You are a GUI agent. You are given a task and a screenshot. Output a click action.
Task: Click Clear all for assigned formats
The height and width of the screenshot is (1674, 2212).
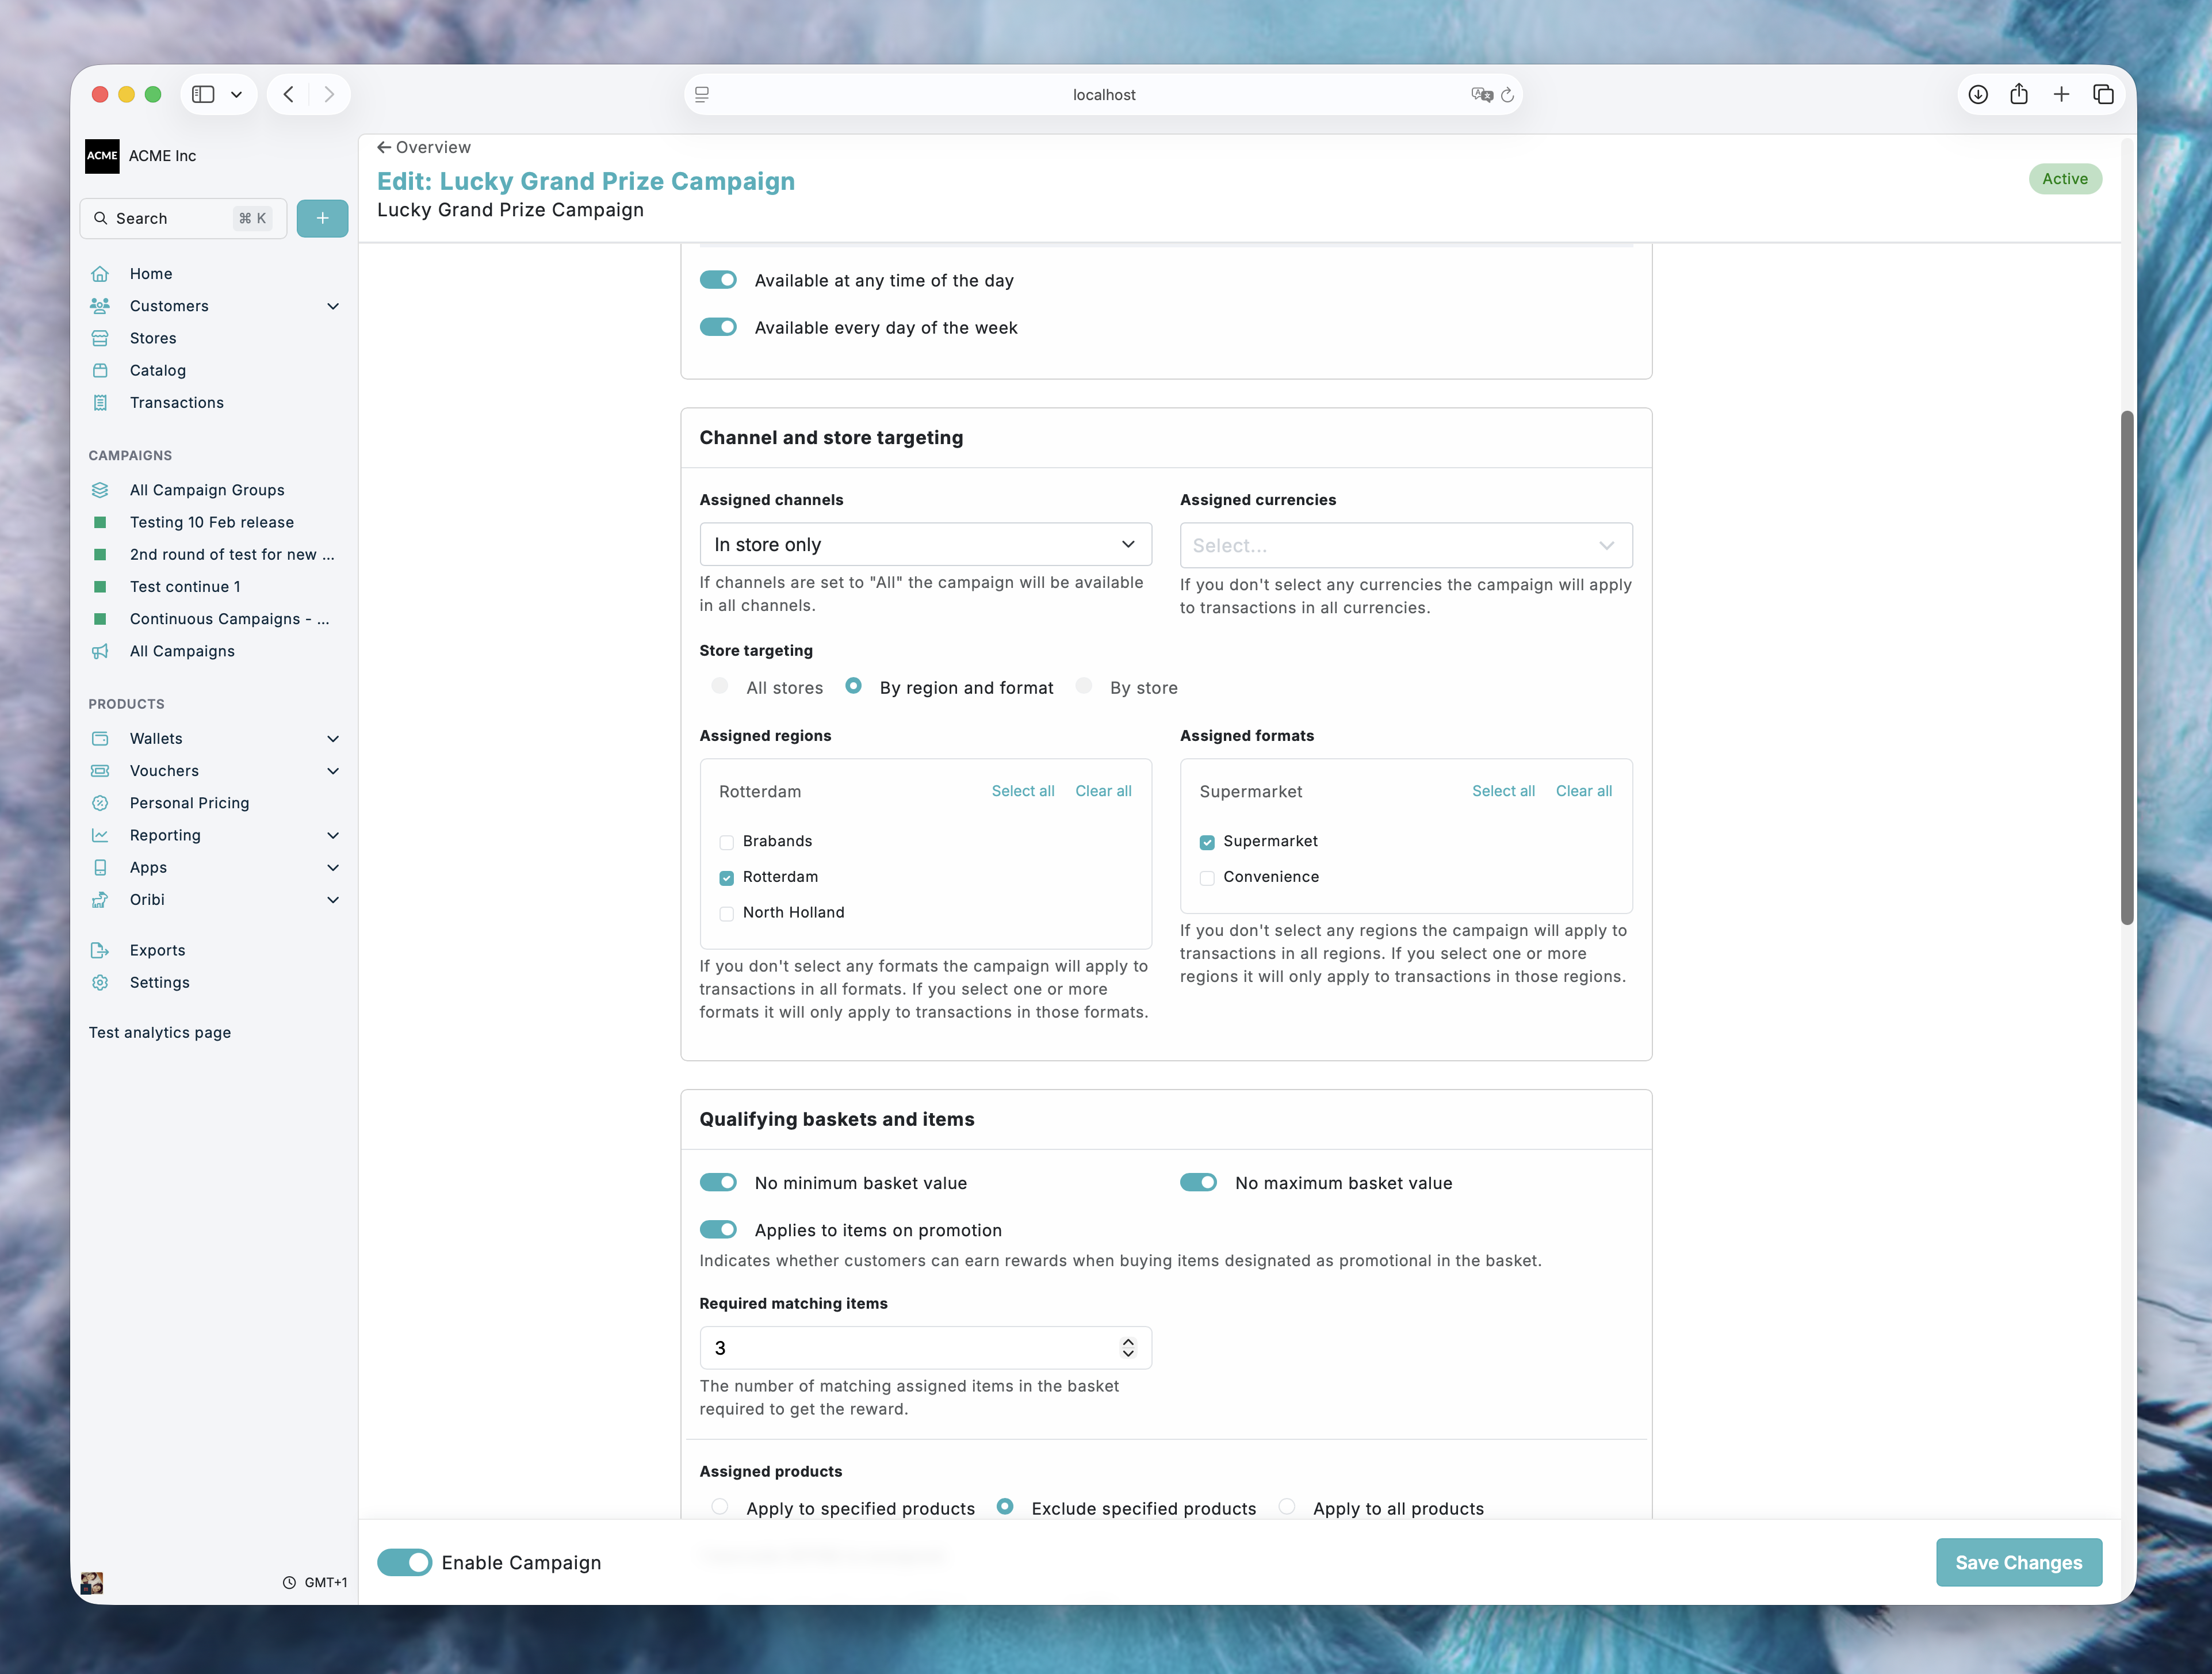pyautogui.click(x=1583, y=791)
